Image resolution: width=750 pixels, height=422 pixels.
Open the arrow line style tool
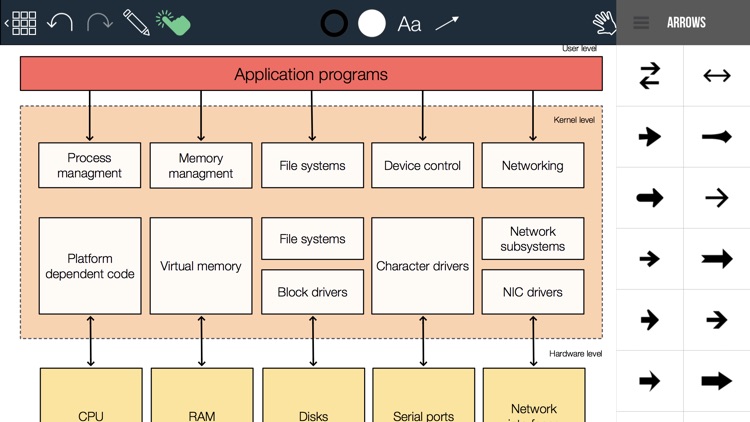(x=447, y=23)
